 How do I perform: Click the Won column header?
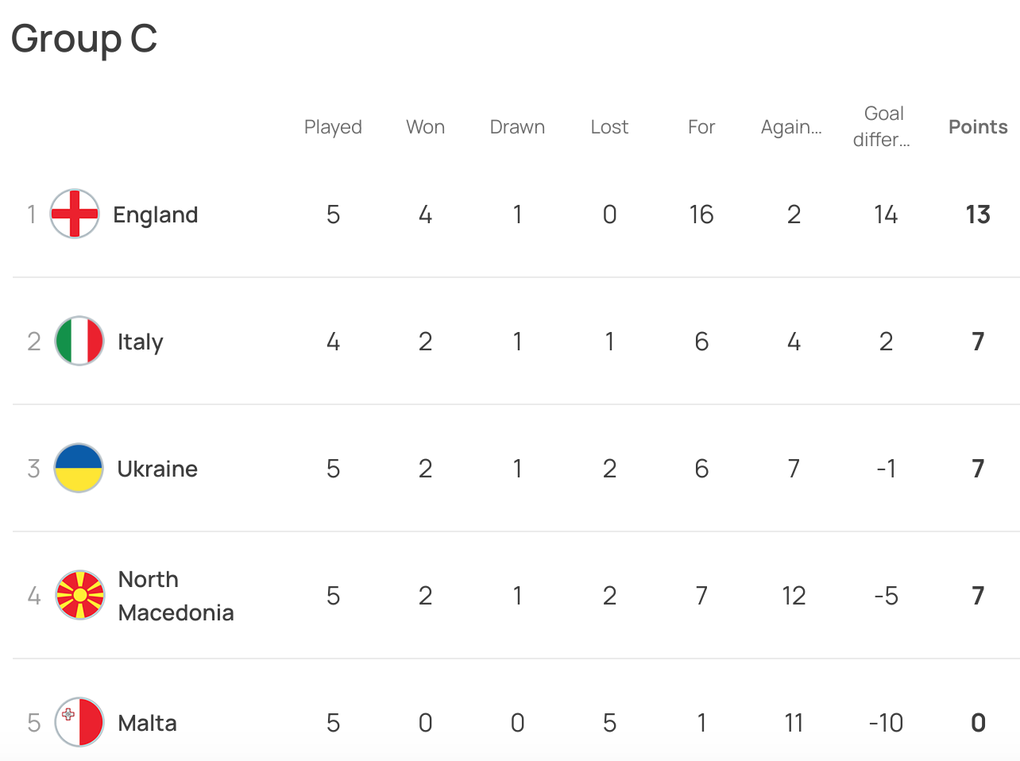425,127
